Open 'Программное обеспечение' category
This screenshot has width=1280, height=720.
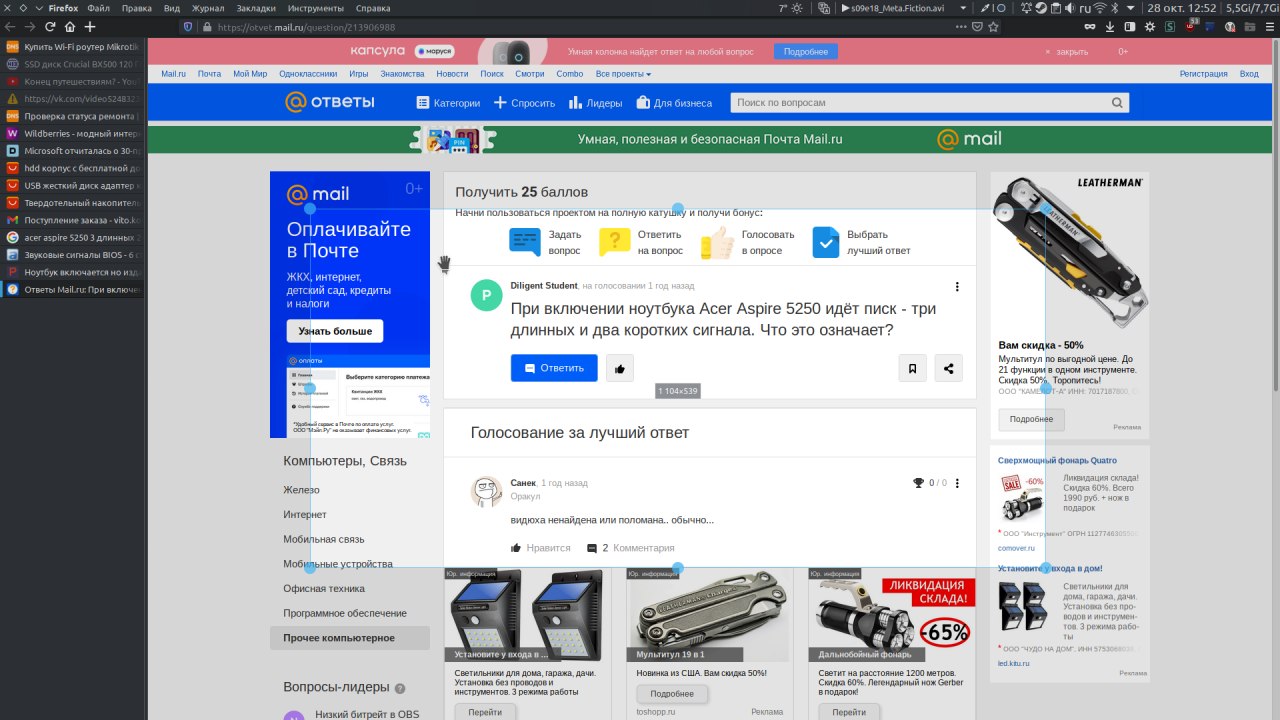[x=345, y=613]
